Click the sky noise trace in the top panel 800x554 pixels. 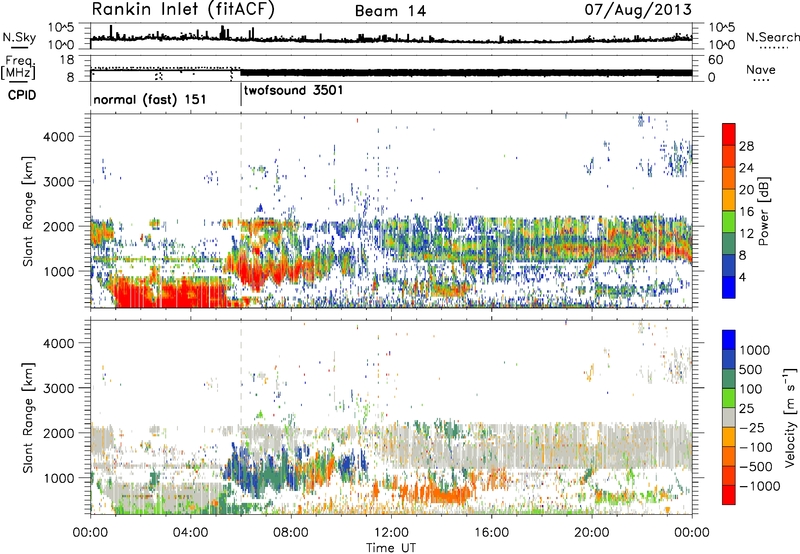pyautogui.click(x=391, y=38)
